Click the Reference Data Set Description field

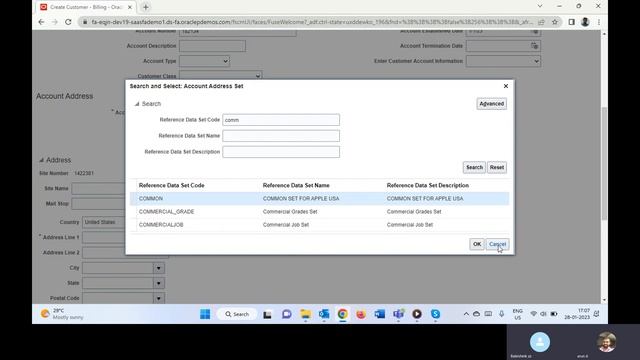coord(281,152)
